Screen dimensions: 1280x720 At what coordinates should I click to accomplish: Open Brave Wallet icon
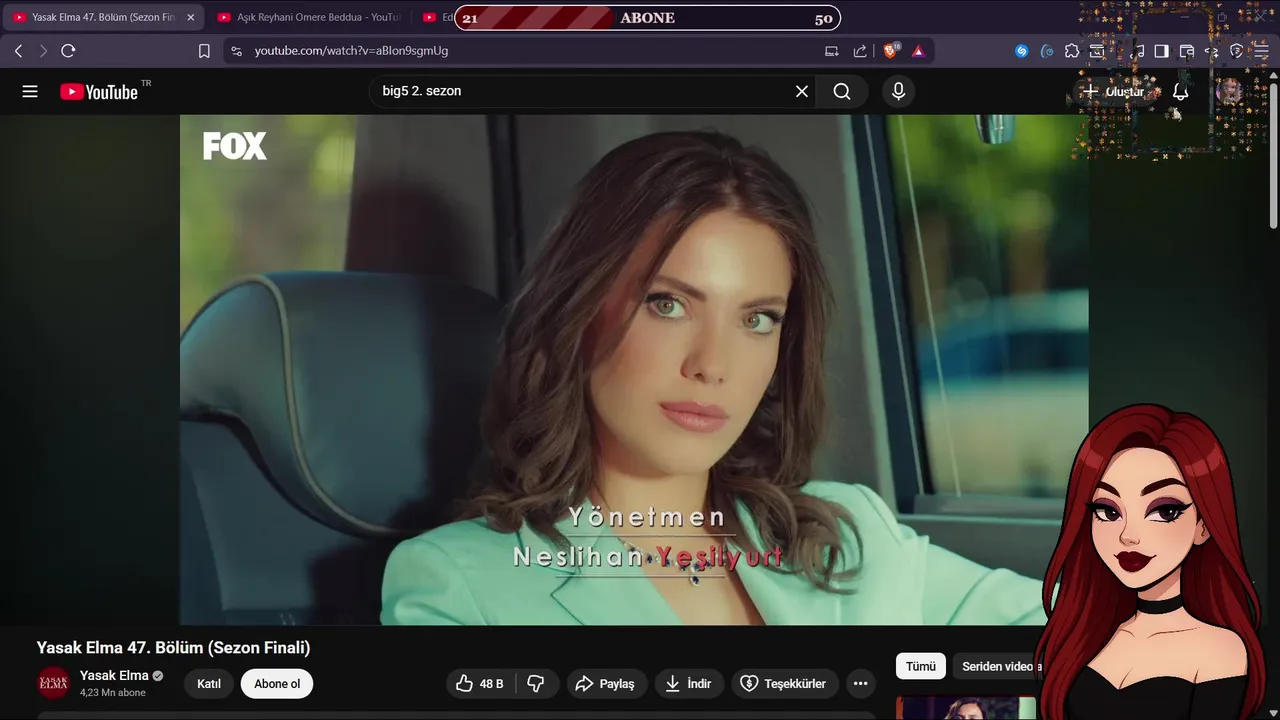tap(1187, 51)
